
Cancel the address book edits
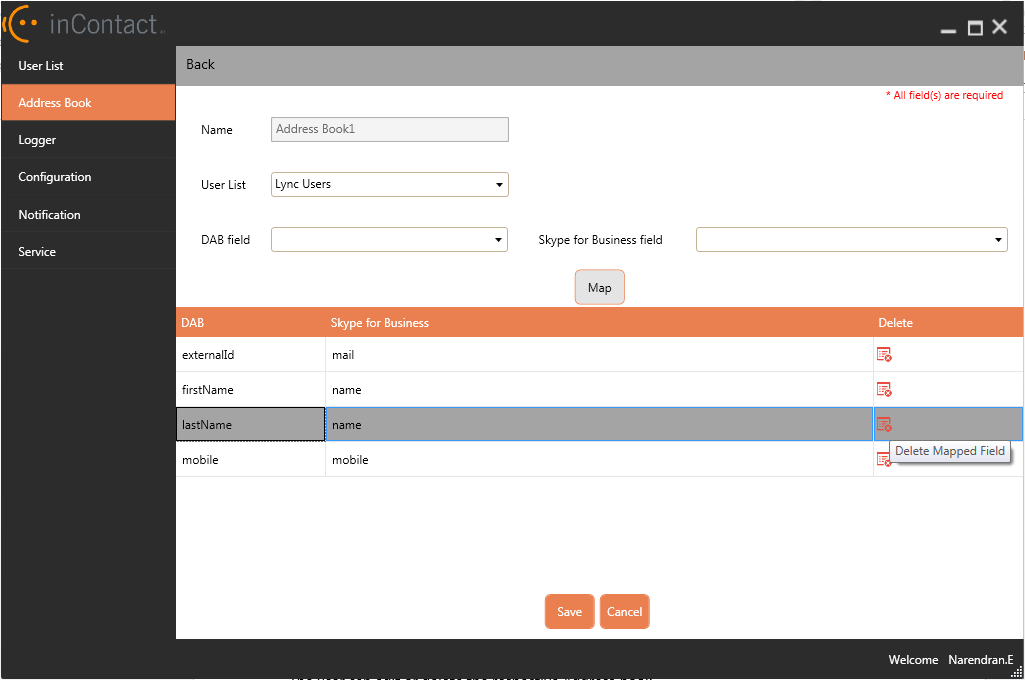(x=624, y=611)
